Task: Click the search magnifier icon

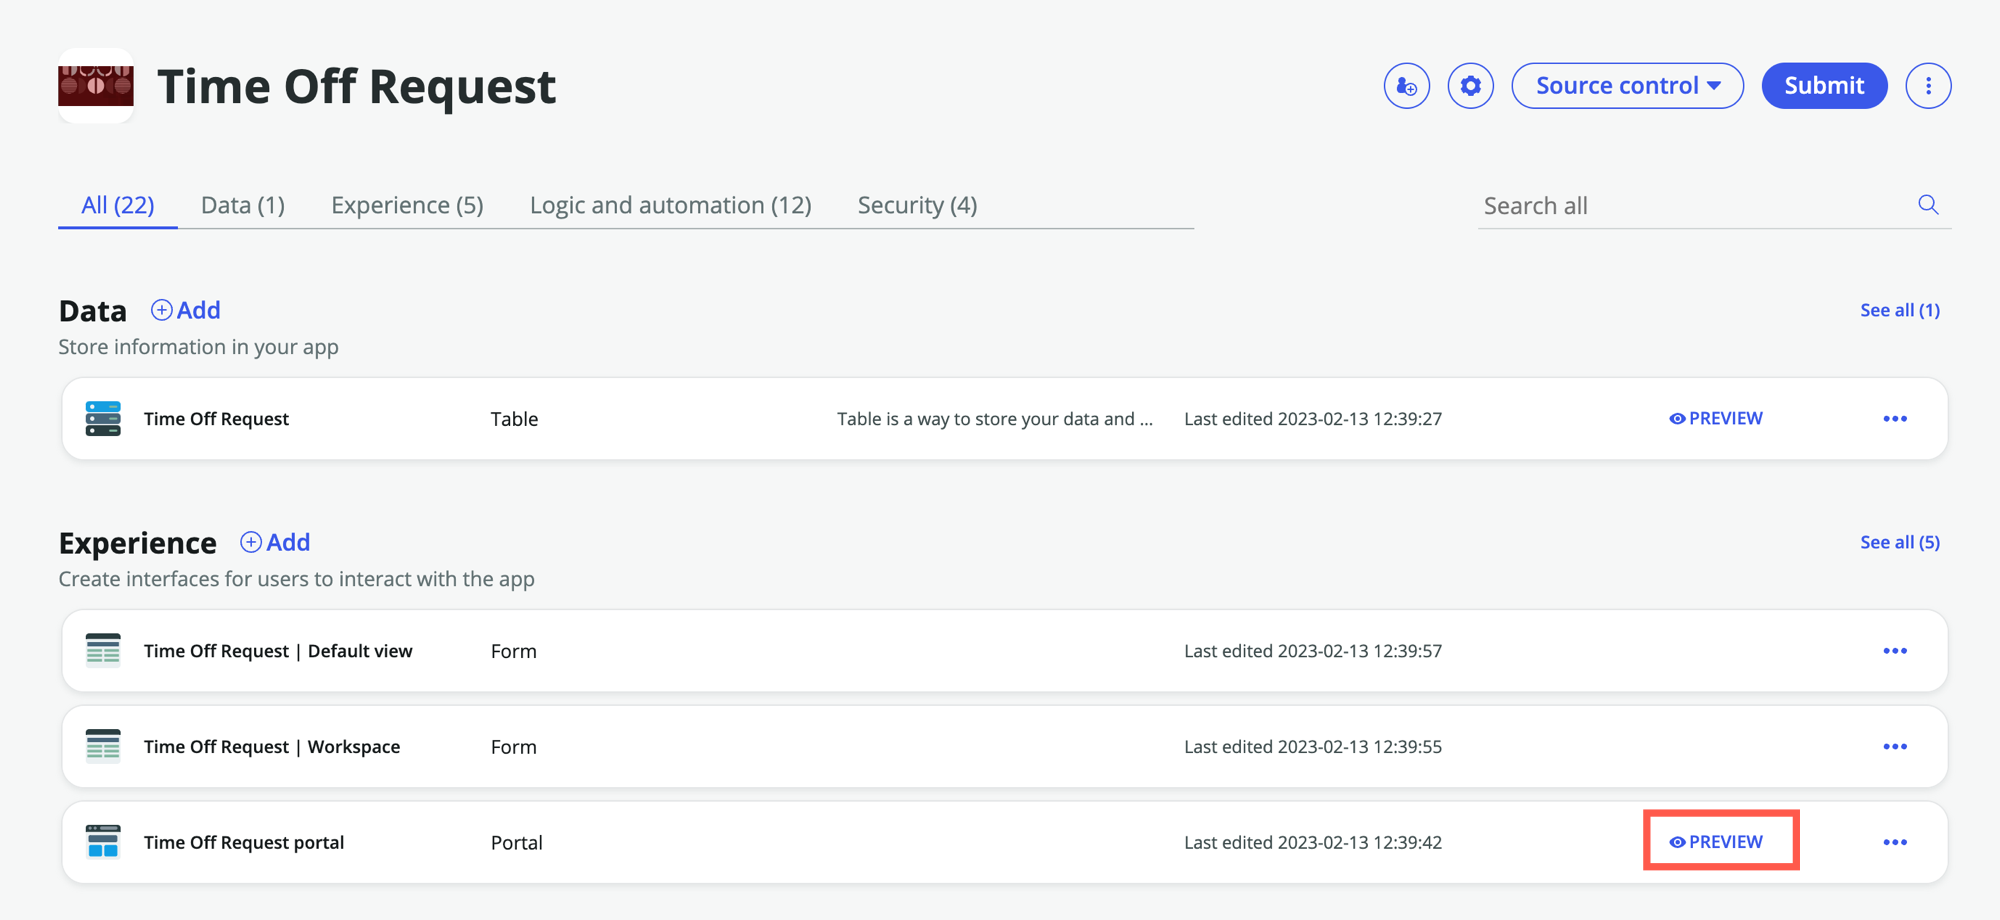Action: click(1928, 205)
